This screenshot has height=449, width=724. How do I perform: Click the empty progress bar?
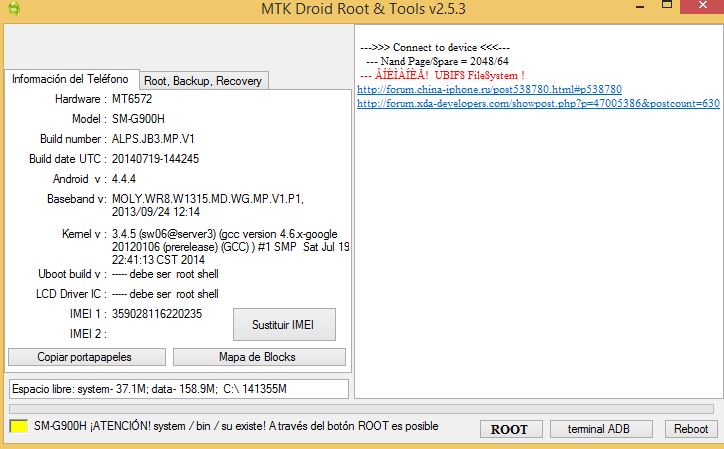point(360,408)
